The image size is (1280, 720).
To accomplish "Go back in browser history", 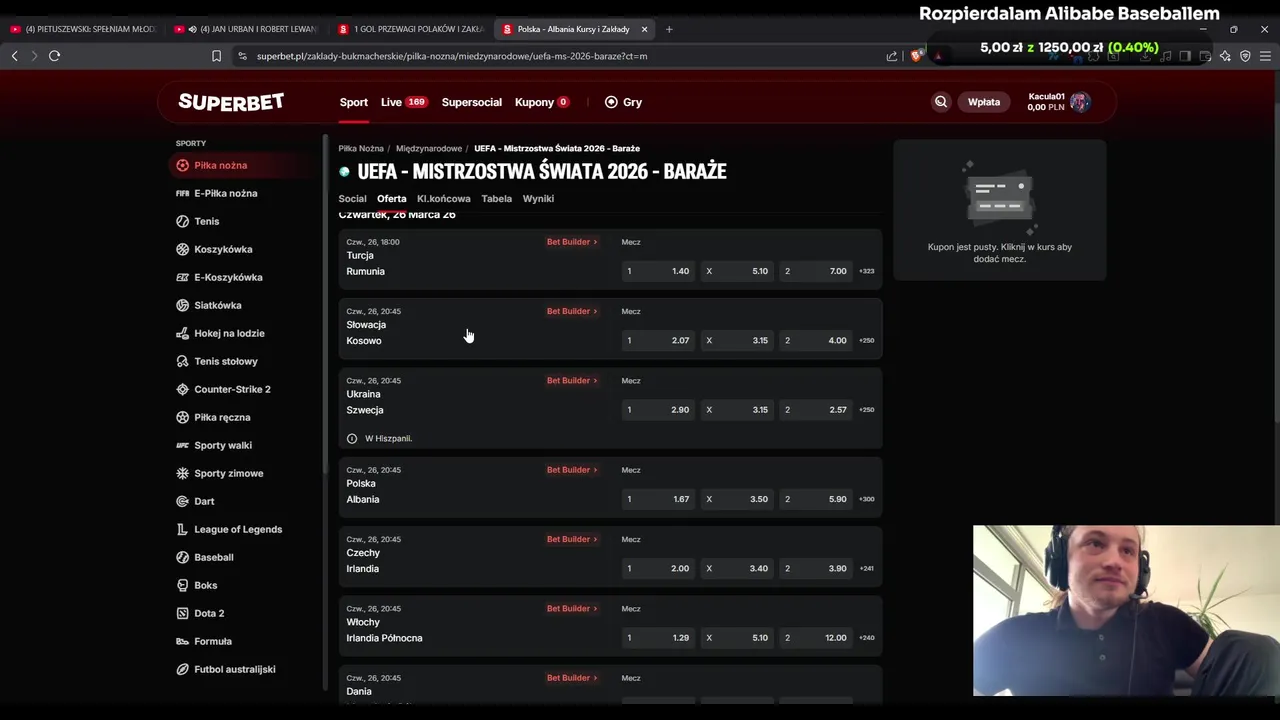I will coord(14,56).
